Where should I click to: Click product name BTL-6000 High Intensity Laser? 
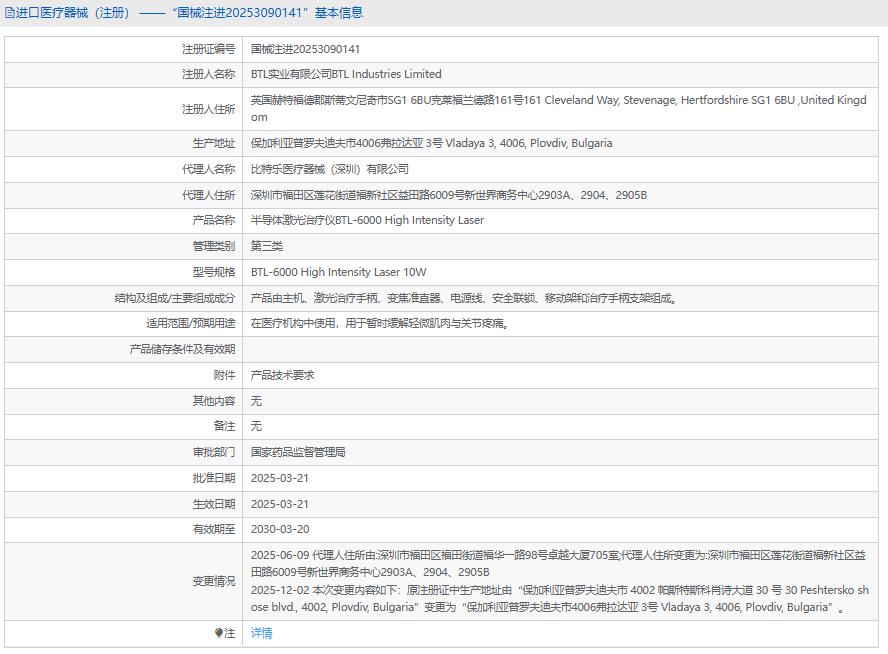click(x=367, y=220)
